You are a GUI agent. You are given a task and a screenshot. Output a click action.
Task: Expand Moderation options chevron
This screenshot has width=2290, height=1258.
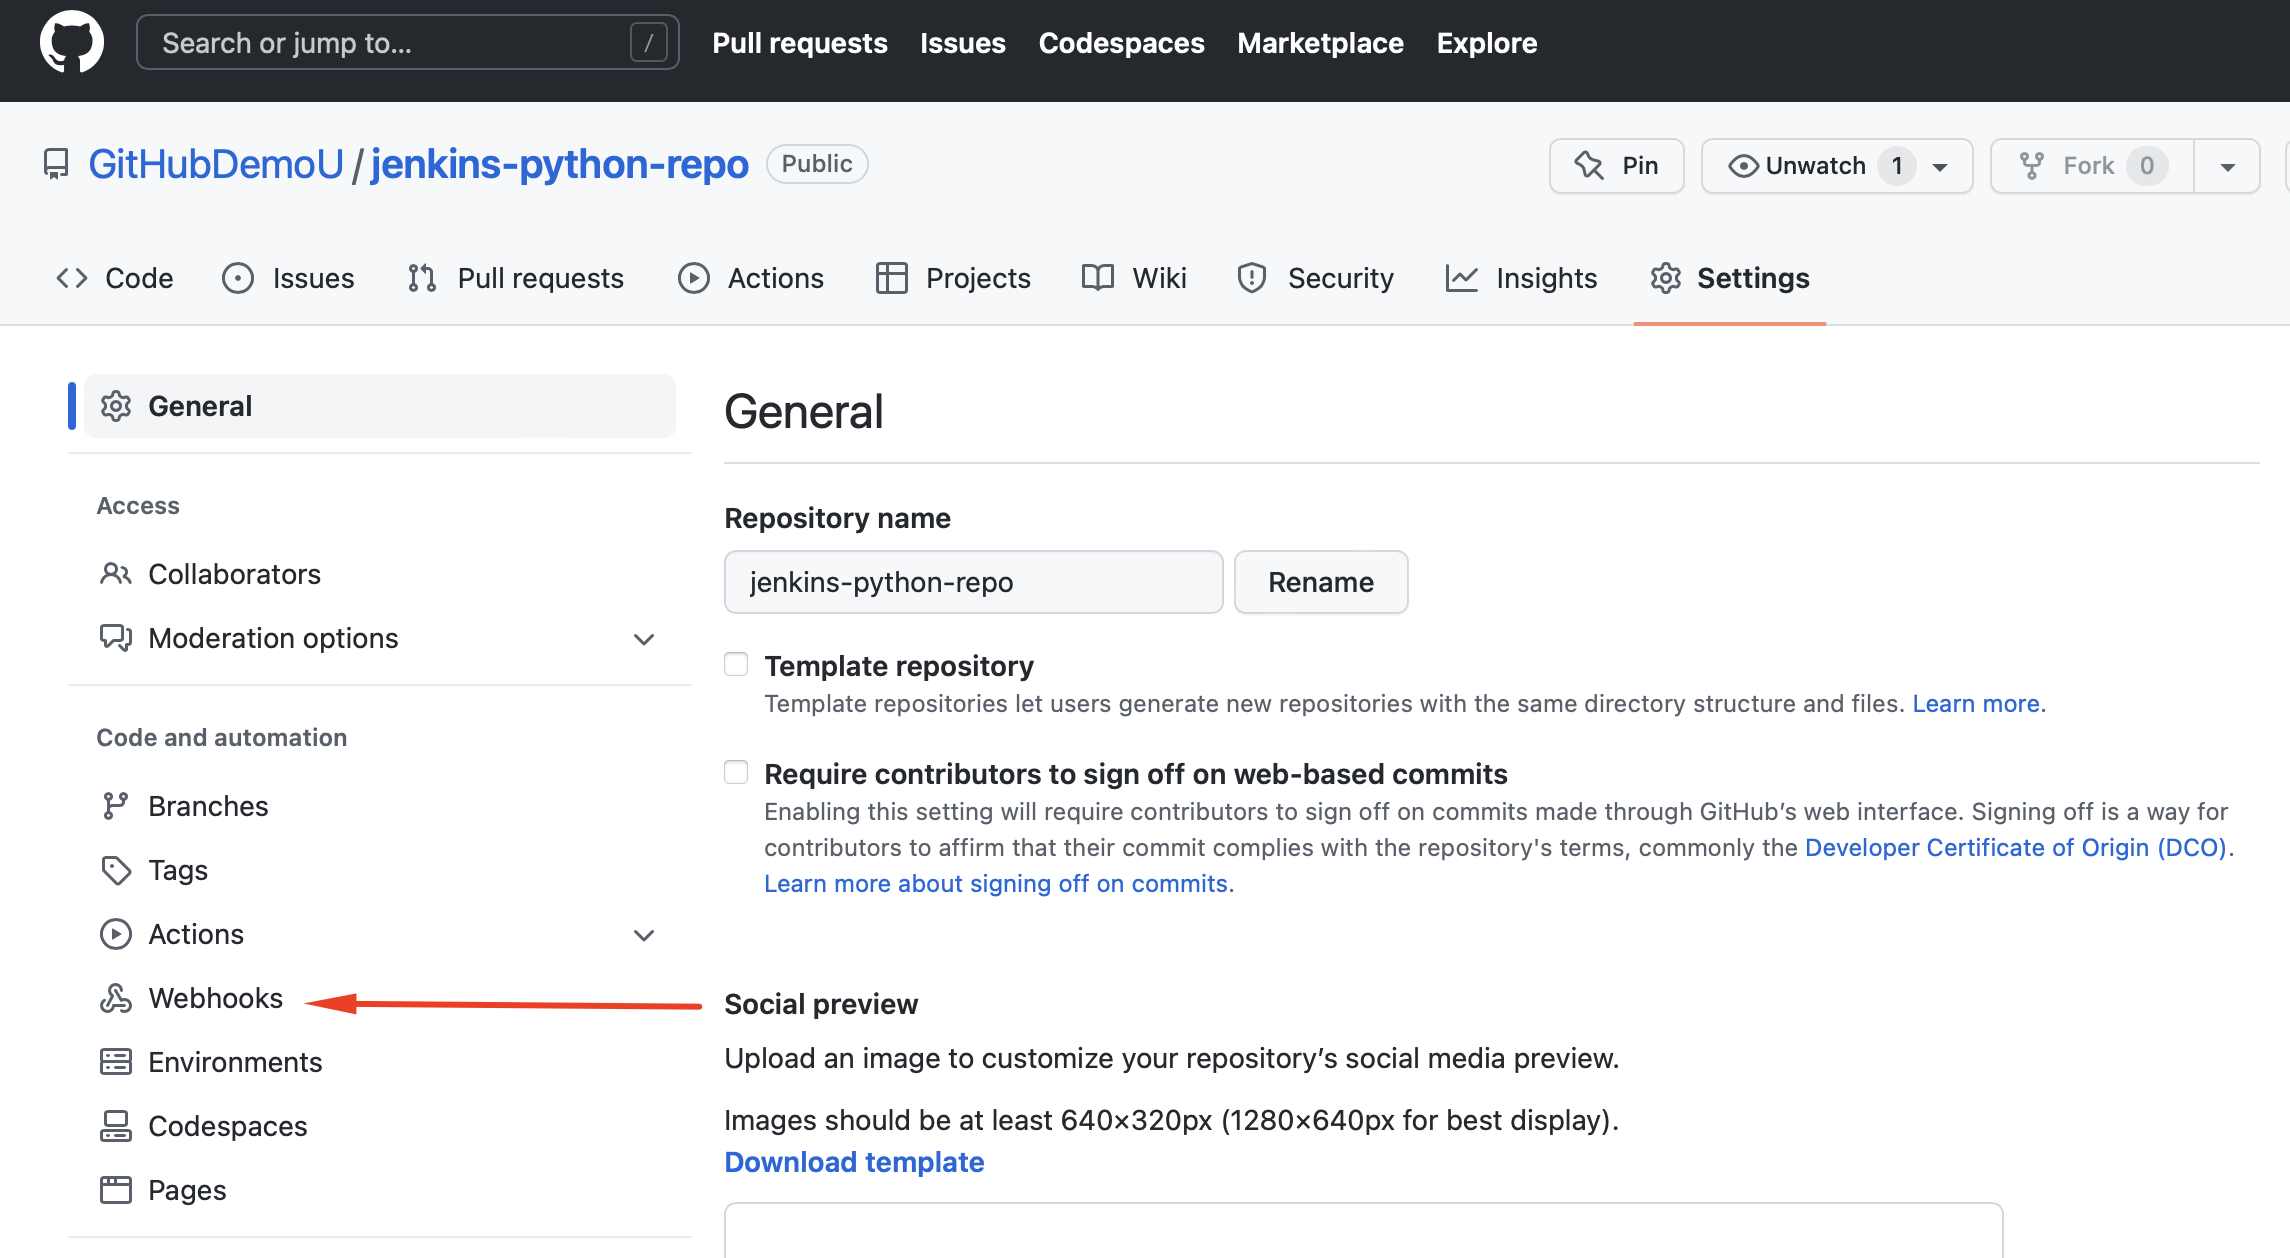(x=644, y=639)
